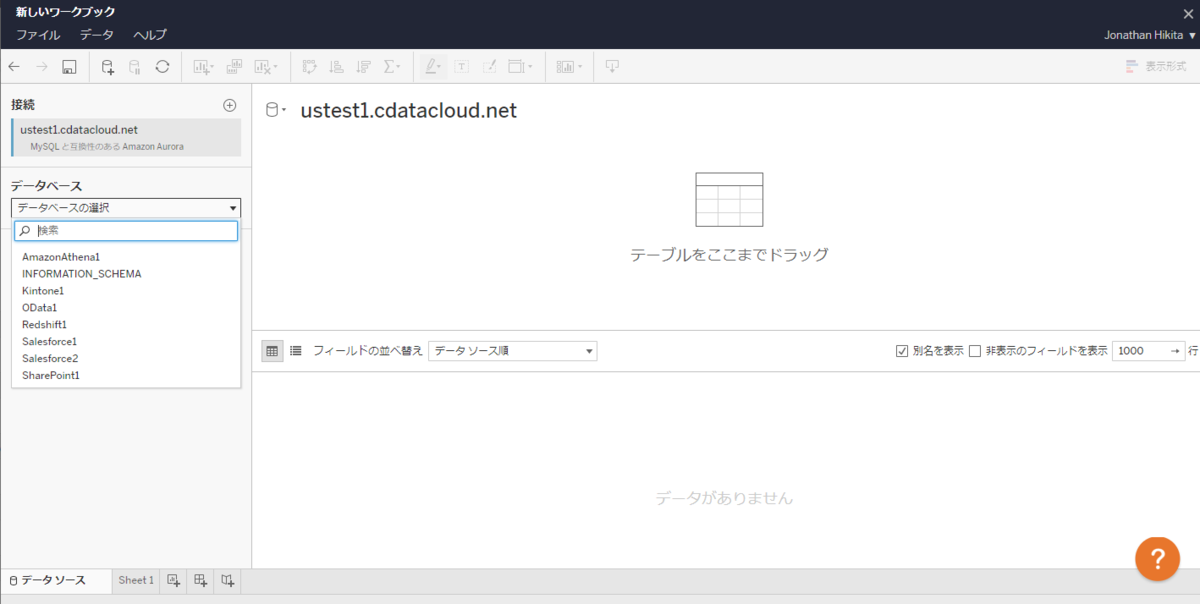Click the orange help button
Image resolution: width=1200 pixels, height=604 pixels.
pyautogui.click(x=1157, y=559)
